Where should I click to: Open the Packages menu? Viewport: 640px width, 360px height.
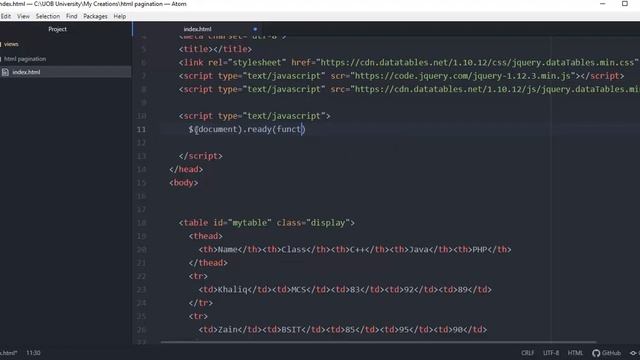tap(95, 16)
